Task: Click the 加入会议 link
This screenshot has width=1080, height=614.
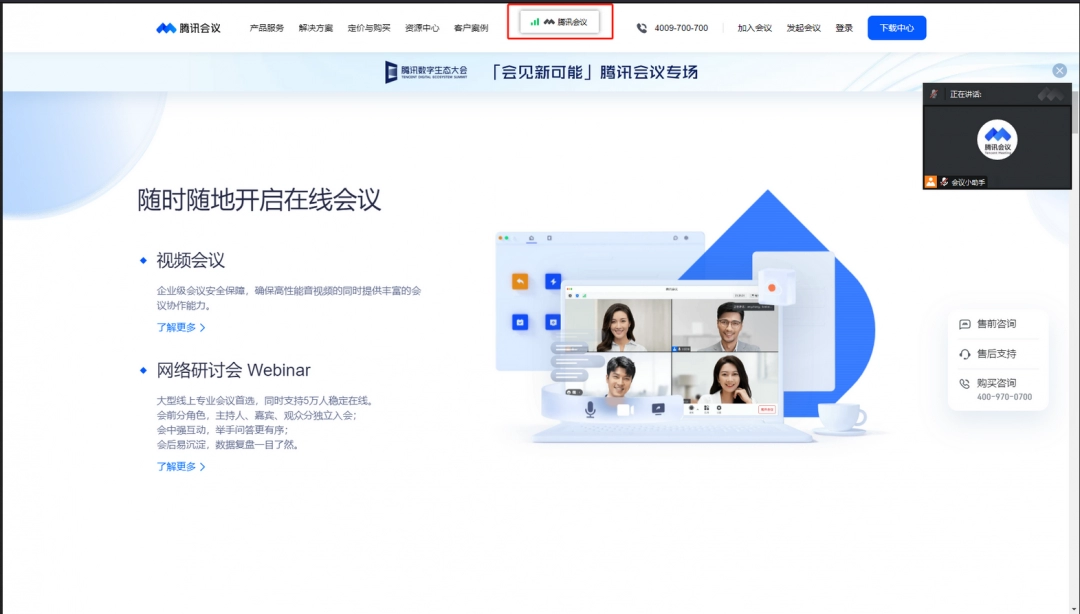Action: pos(754,28)
